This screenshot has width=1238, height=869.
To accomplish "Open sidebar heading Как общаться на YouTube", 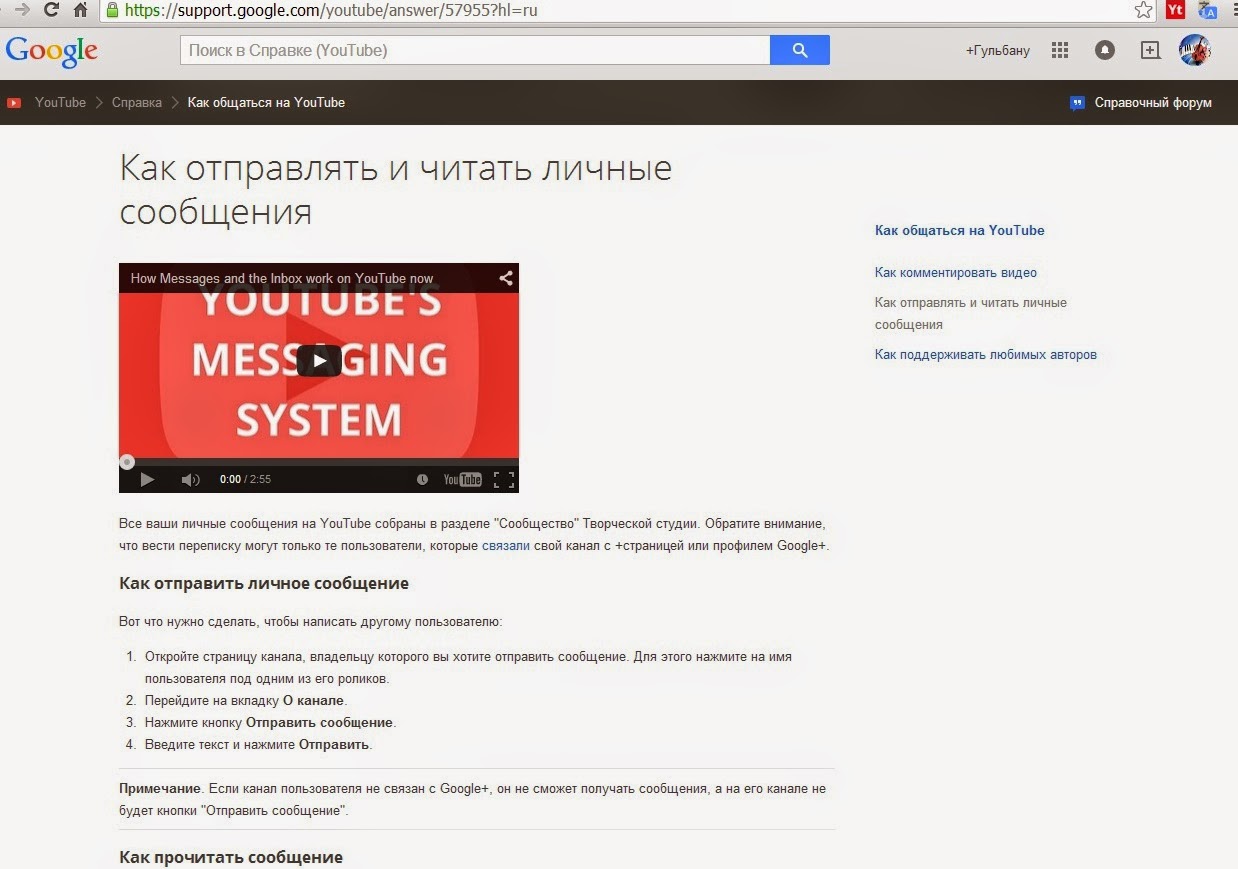I will (959, 230).
